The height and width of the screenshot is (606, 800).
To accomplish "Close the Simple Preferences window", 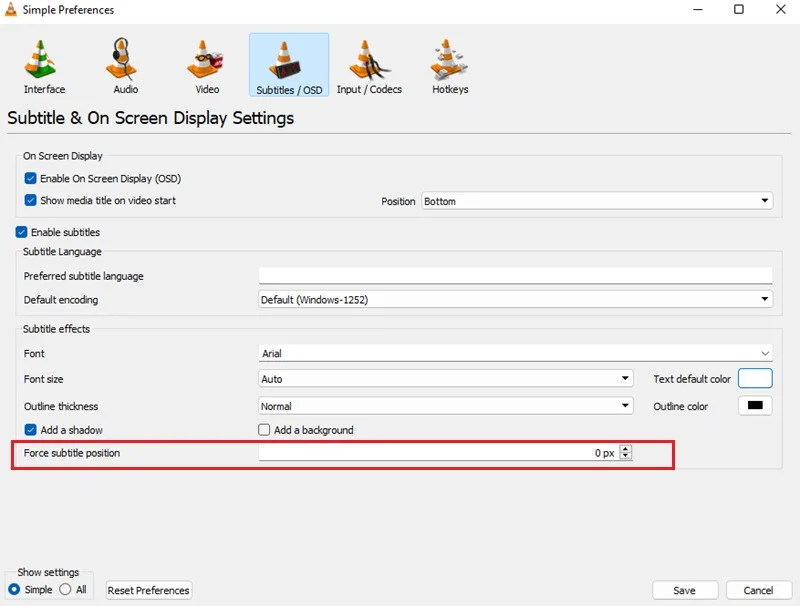I will click(x=781, y=9).
